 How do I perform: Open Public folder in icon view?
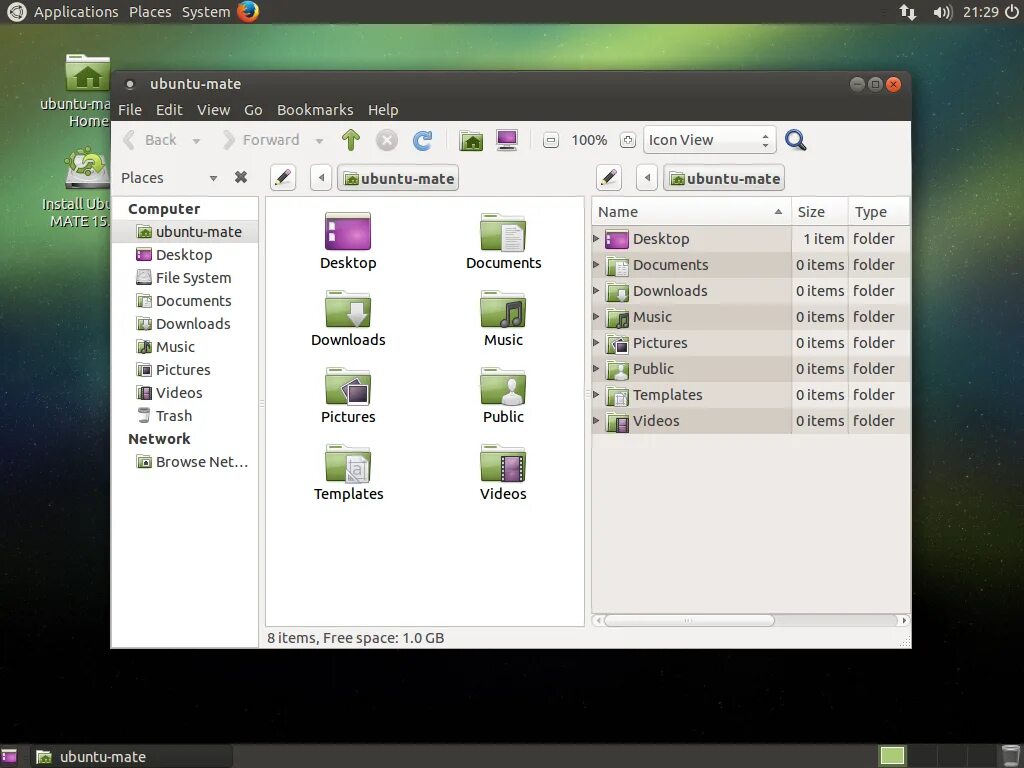tap(503, 396)
